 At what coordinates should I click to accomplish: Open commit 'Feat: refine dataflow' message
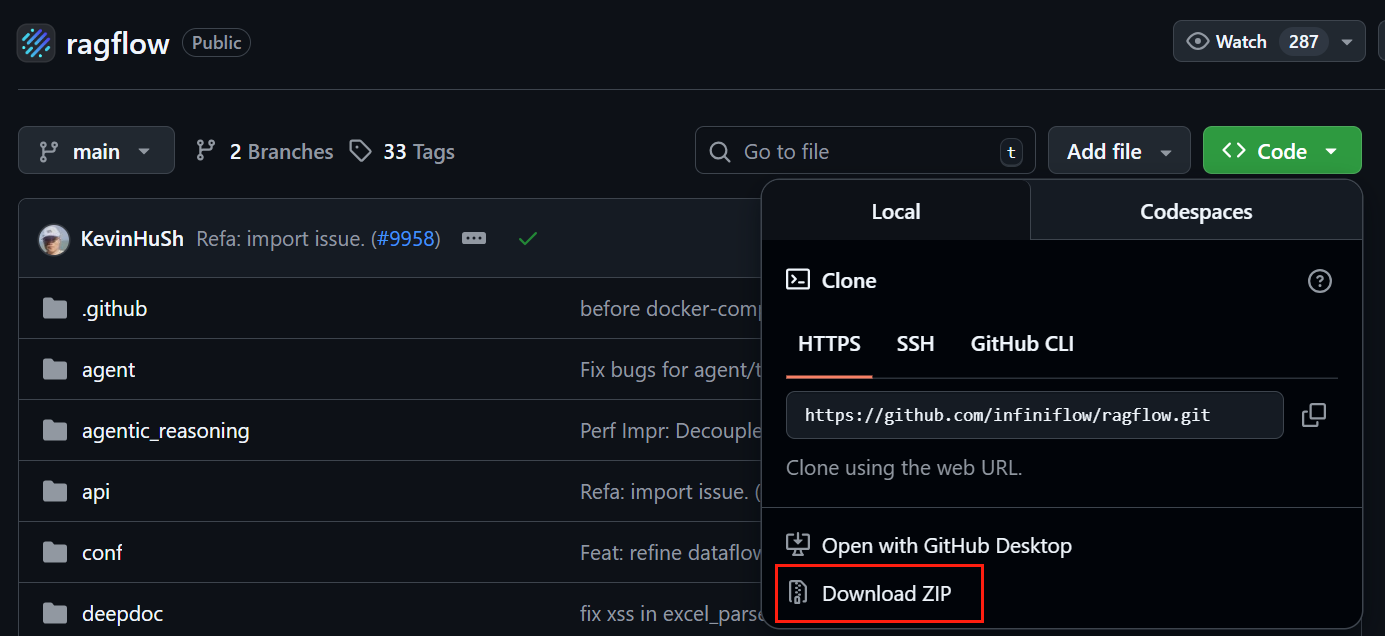671,553
